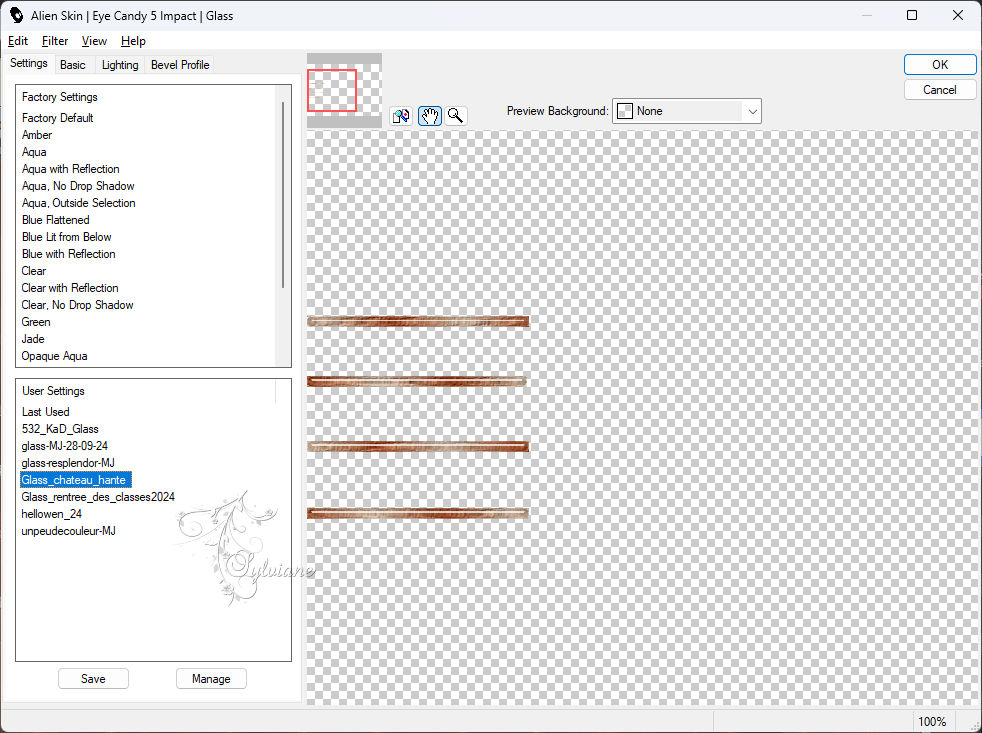This screenshot has width=982, height=733.
Task: Select glass-resplendor-MJ user setting
Action: 68,462
